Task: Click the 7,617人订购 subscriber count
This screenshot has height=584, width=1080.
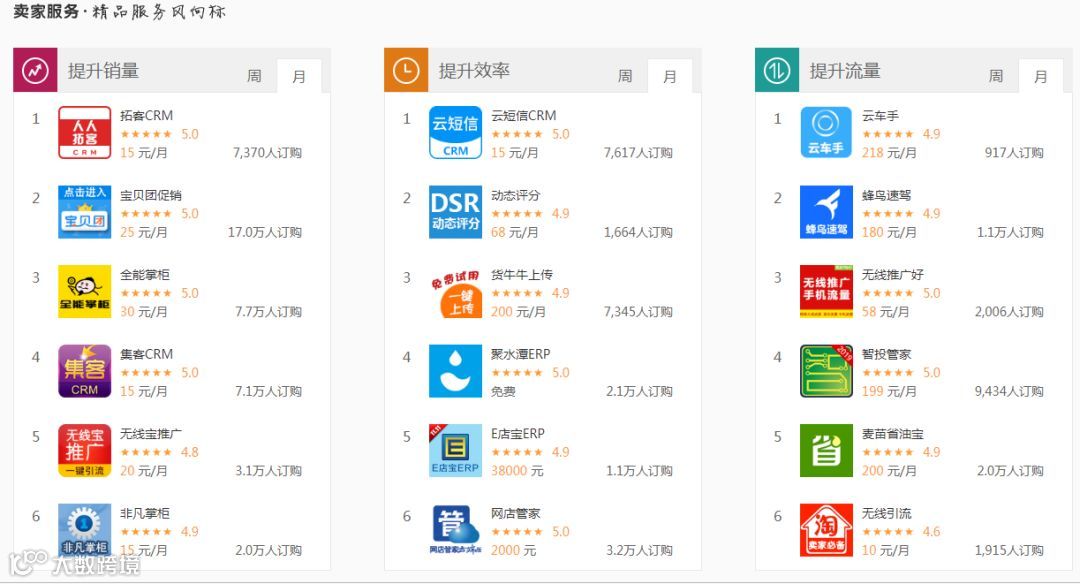Action: [638, 153]
